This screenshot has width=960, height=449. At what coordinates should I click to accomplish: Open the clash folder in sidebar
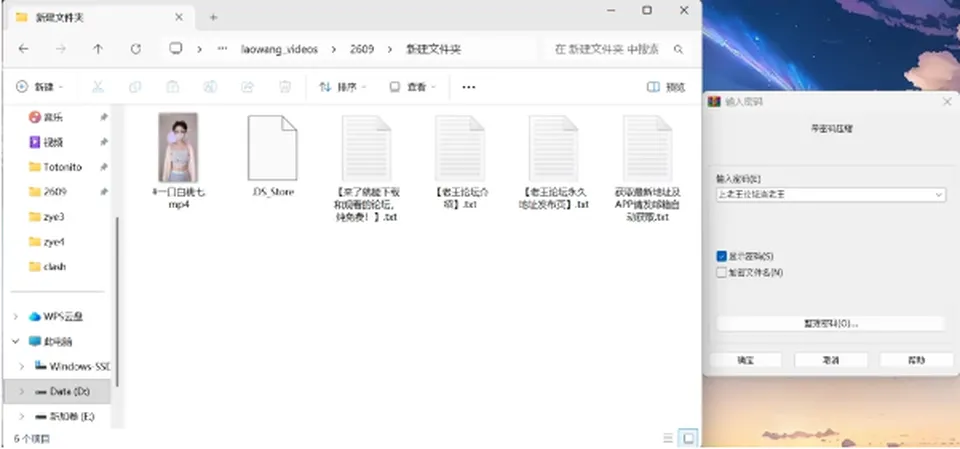47,266
